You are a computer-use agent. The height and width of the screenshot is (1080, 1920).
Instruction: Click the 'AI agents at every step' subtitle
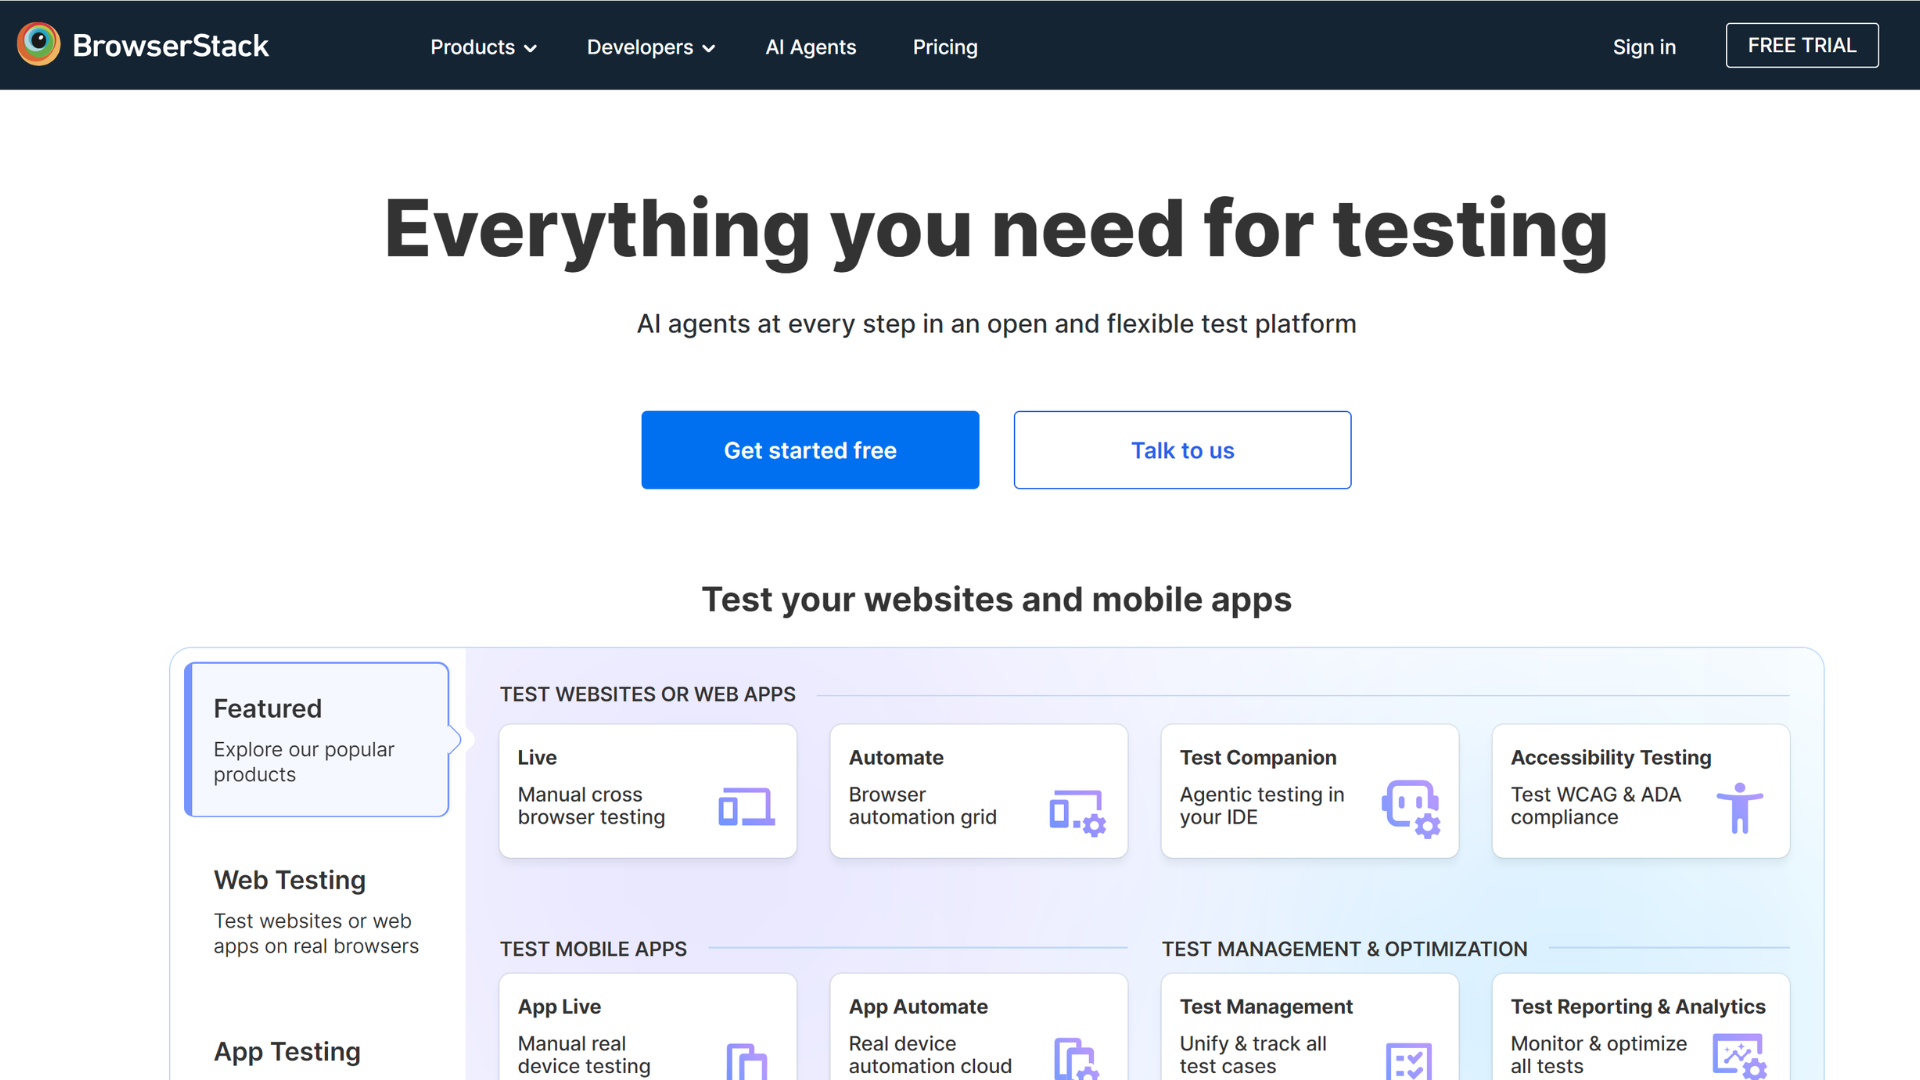[996, 324]
